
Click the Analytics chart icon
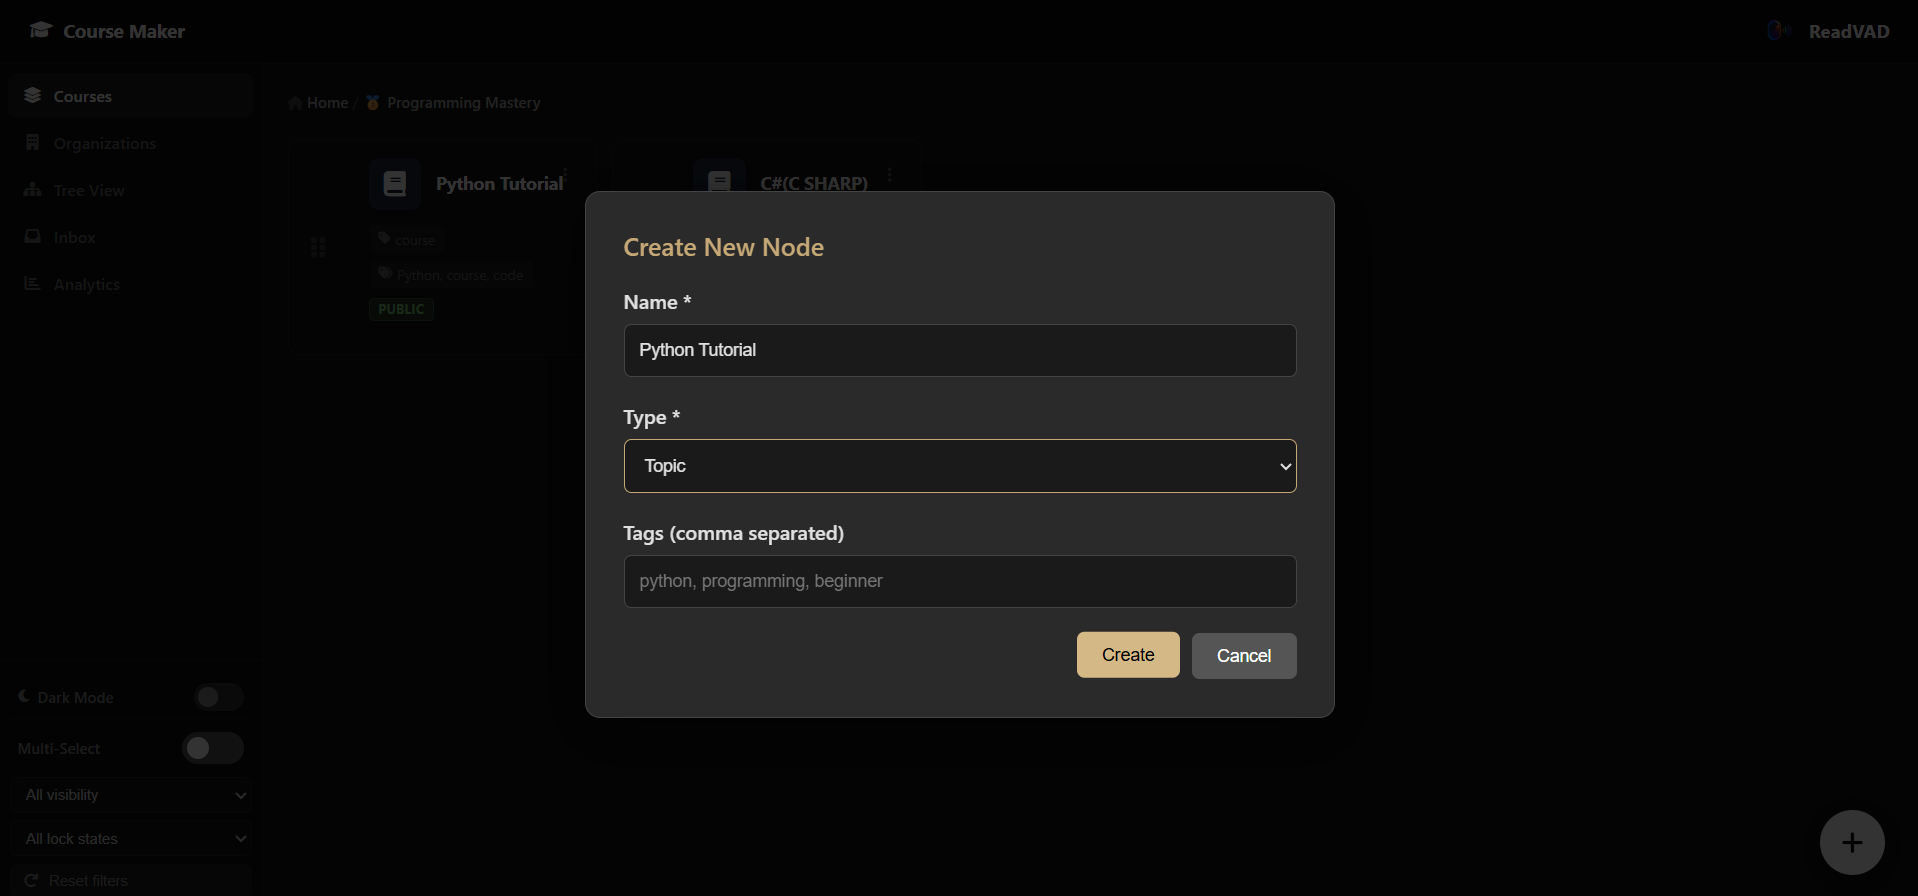(x=33, y=283)
